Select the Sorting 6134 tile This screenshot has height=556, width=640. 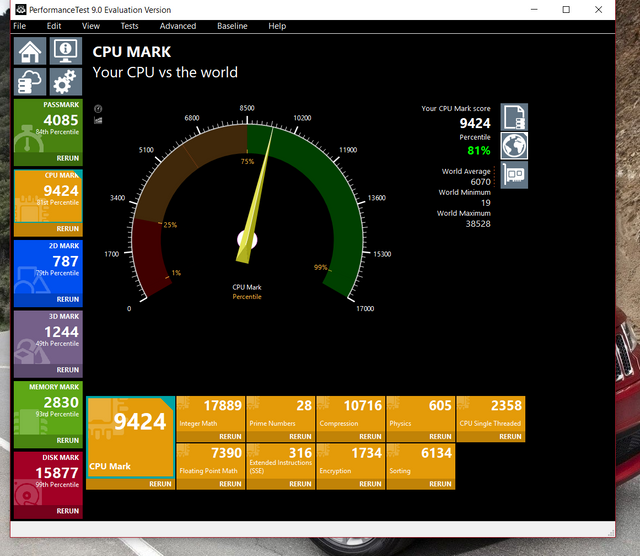tap(421, 461)
